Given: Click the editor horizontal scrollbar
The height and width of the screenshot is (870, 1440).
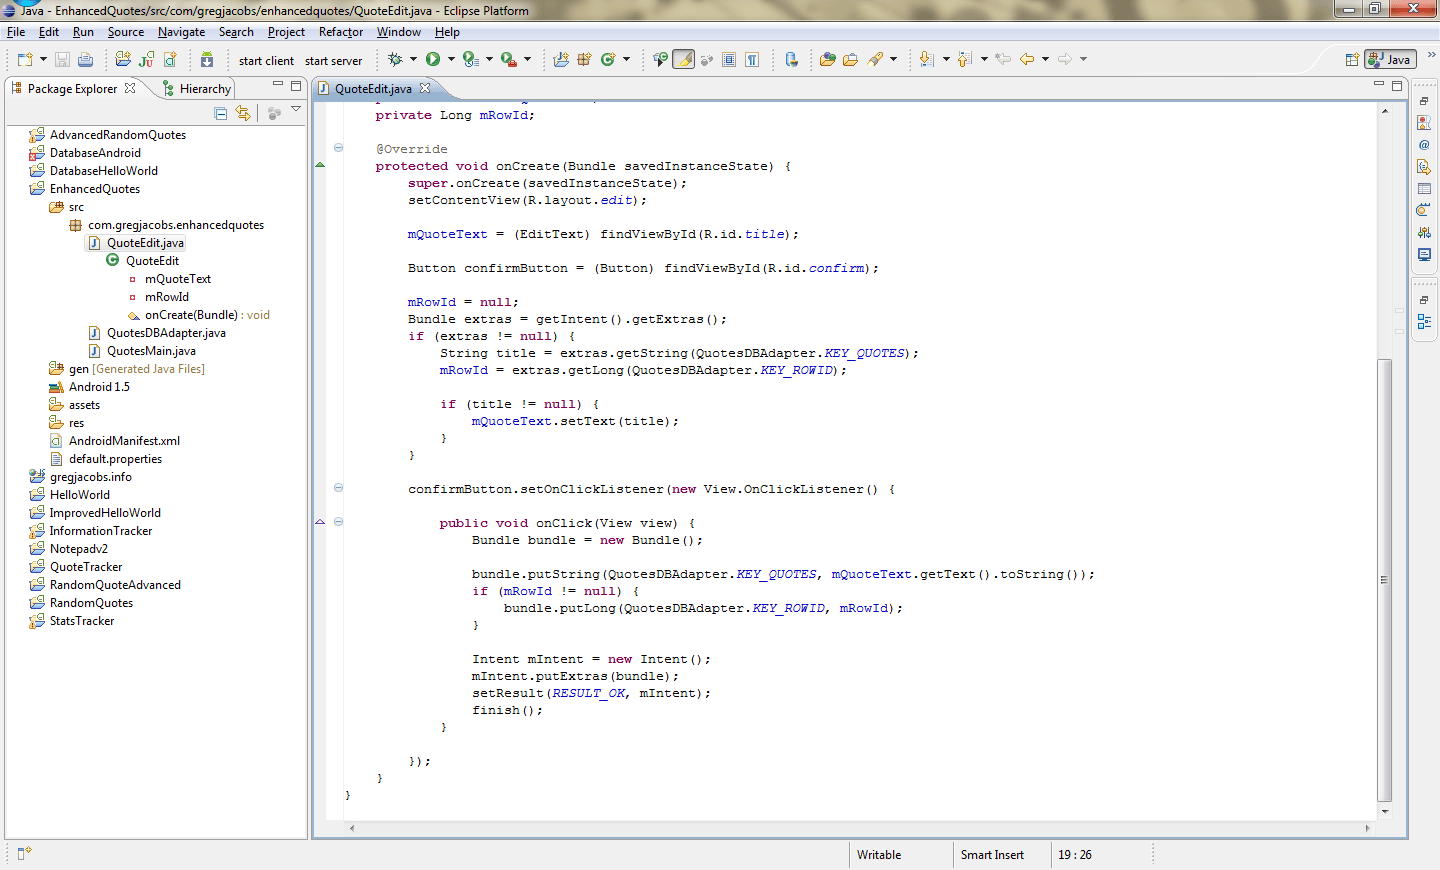Looking at the screenshot, I should 858,828.
